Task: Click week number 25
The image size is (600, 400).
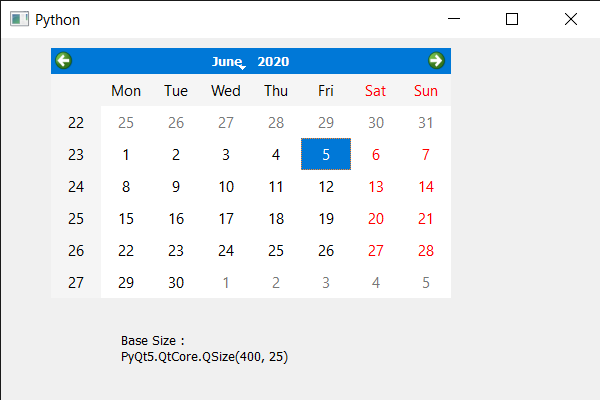Action: point(76,219)
